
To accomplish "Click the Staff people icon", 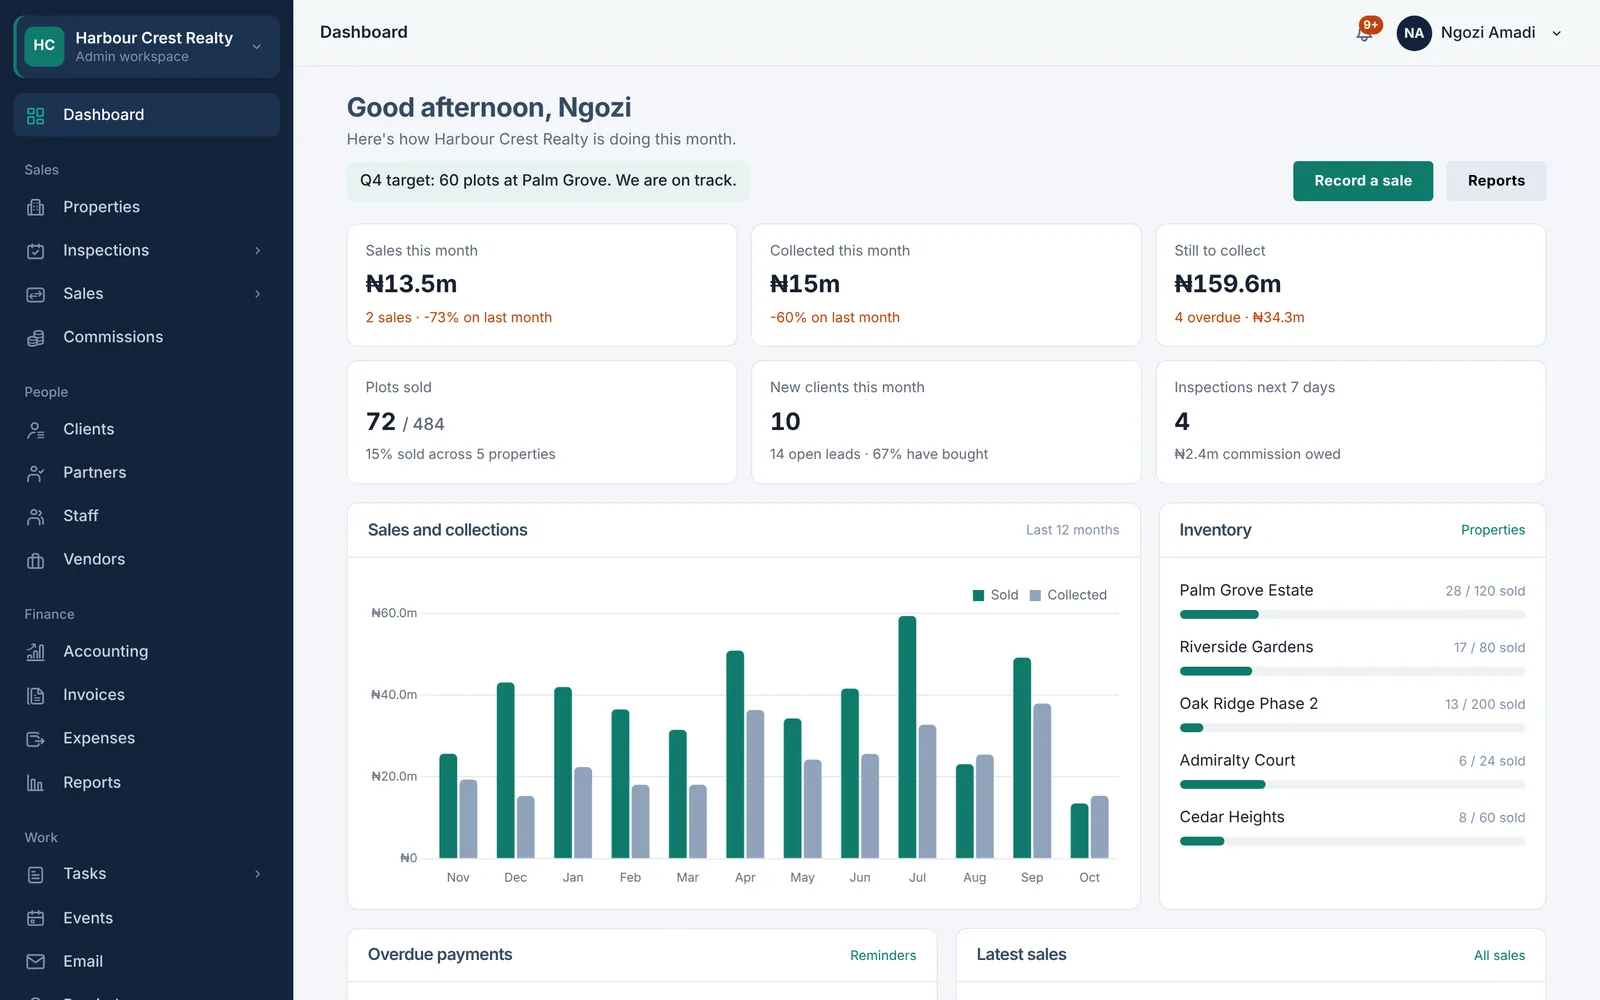I will click(x=36, y=516).
